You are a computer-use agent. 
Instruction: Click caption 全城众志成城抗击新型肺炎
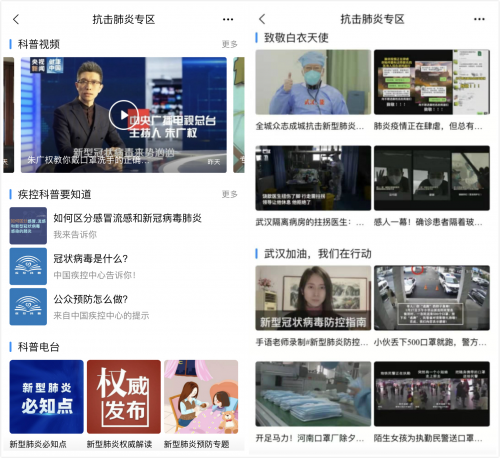click(310, 126)
